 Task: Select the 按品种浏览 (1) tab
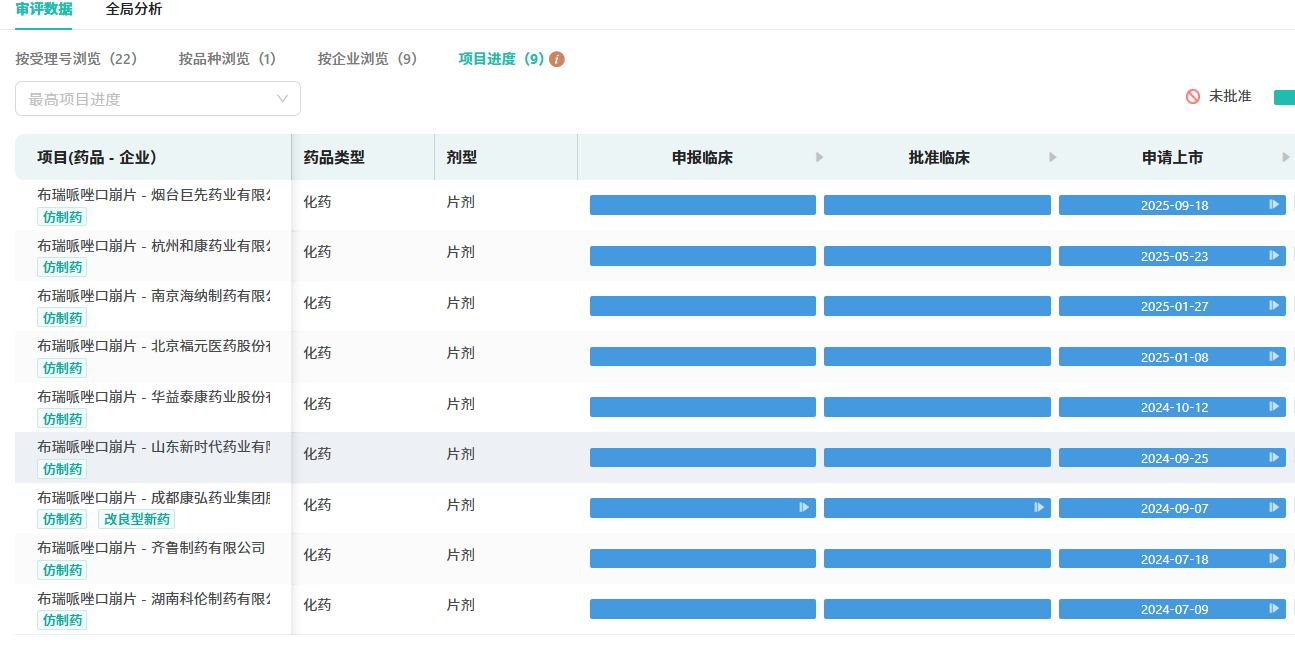click(227, 59)
